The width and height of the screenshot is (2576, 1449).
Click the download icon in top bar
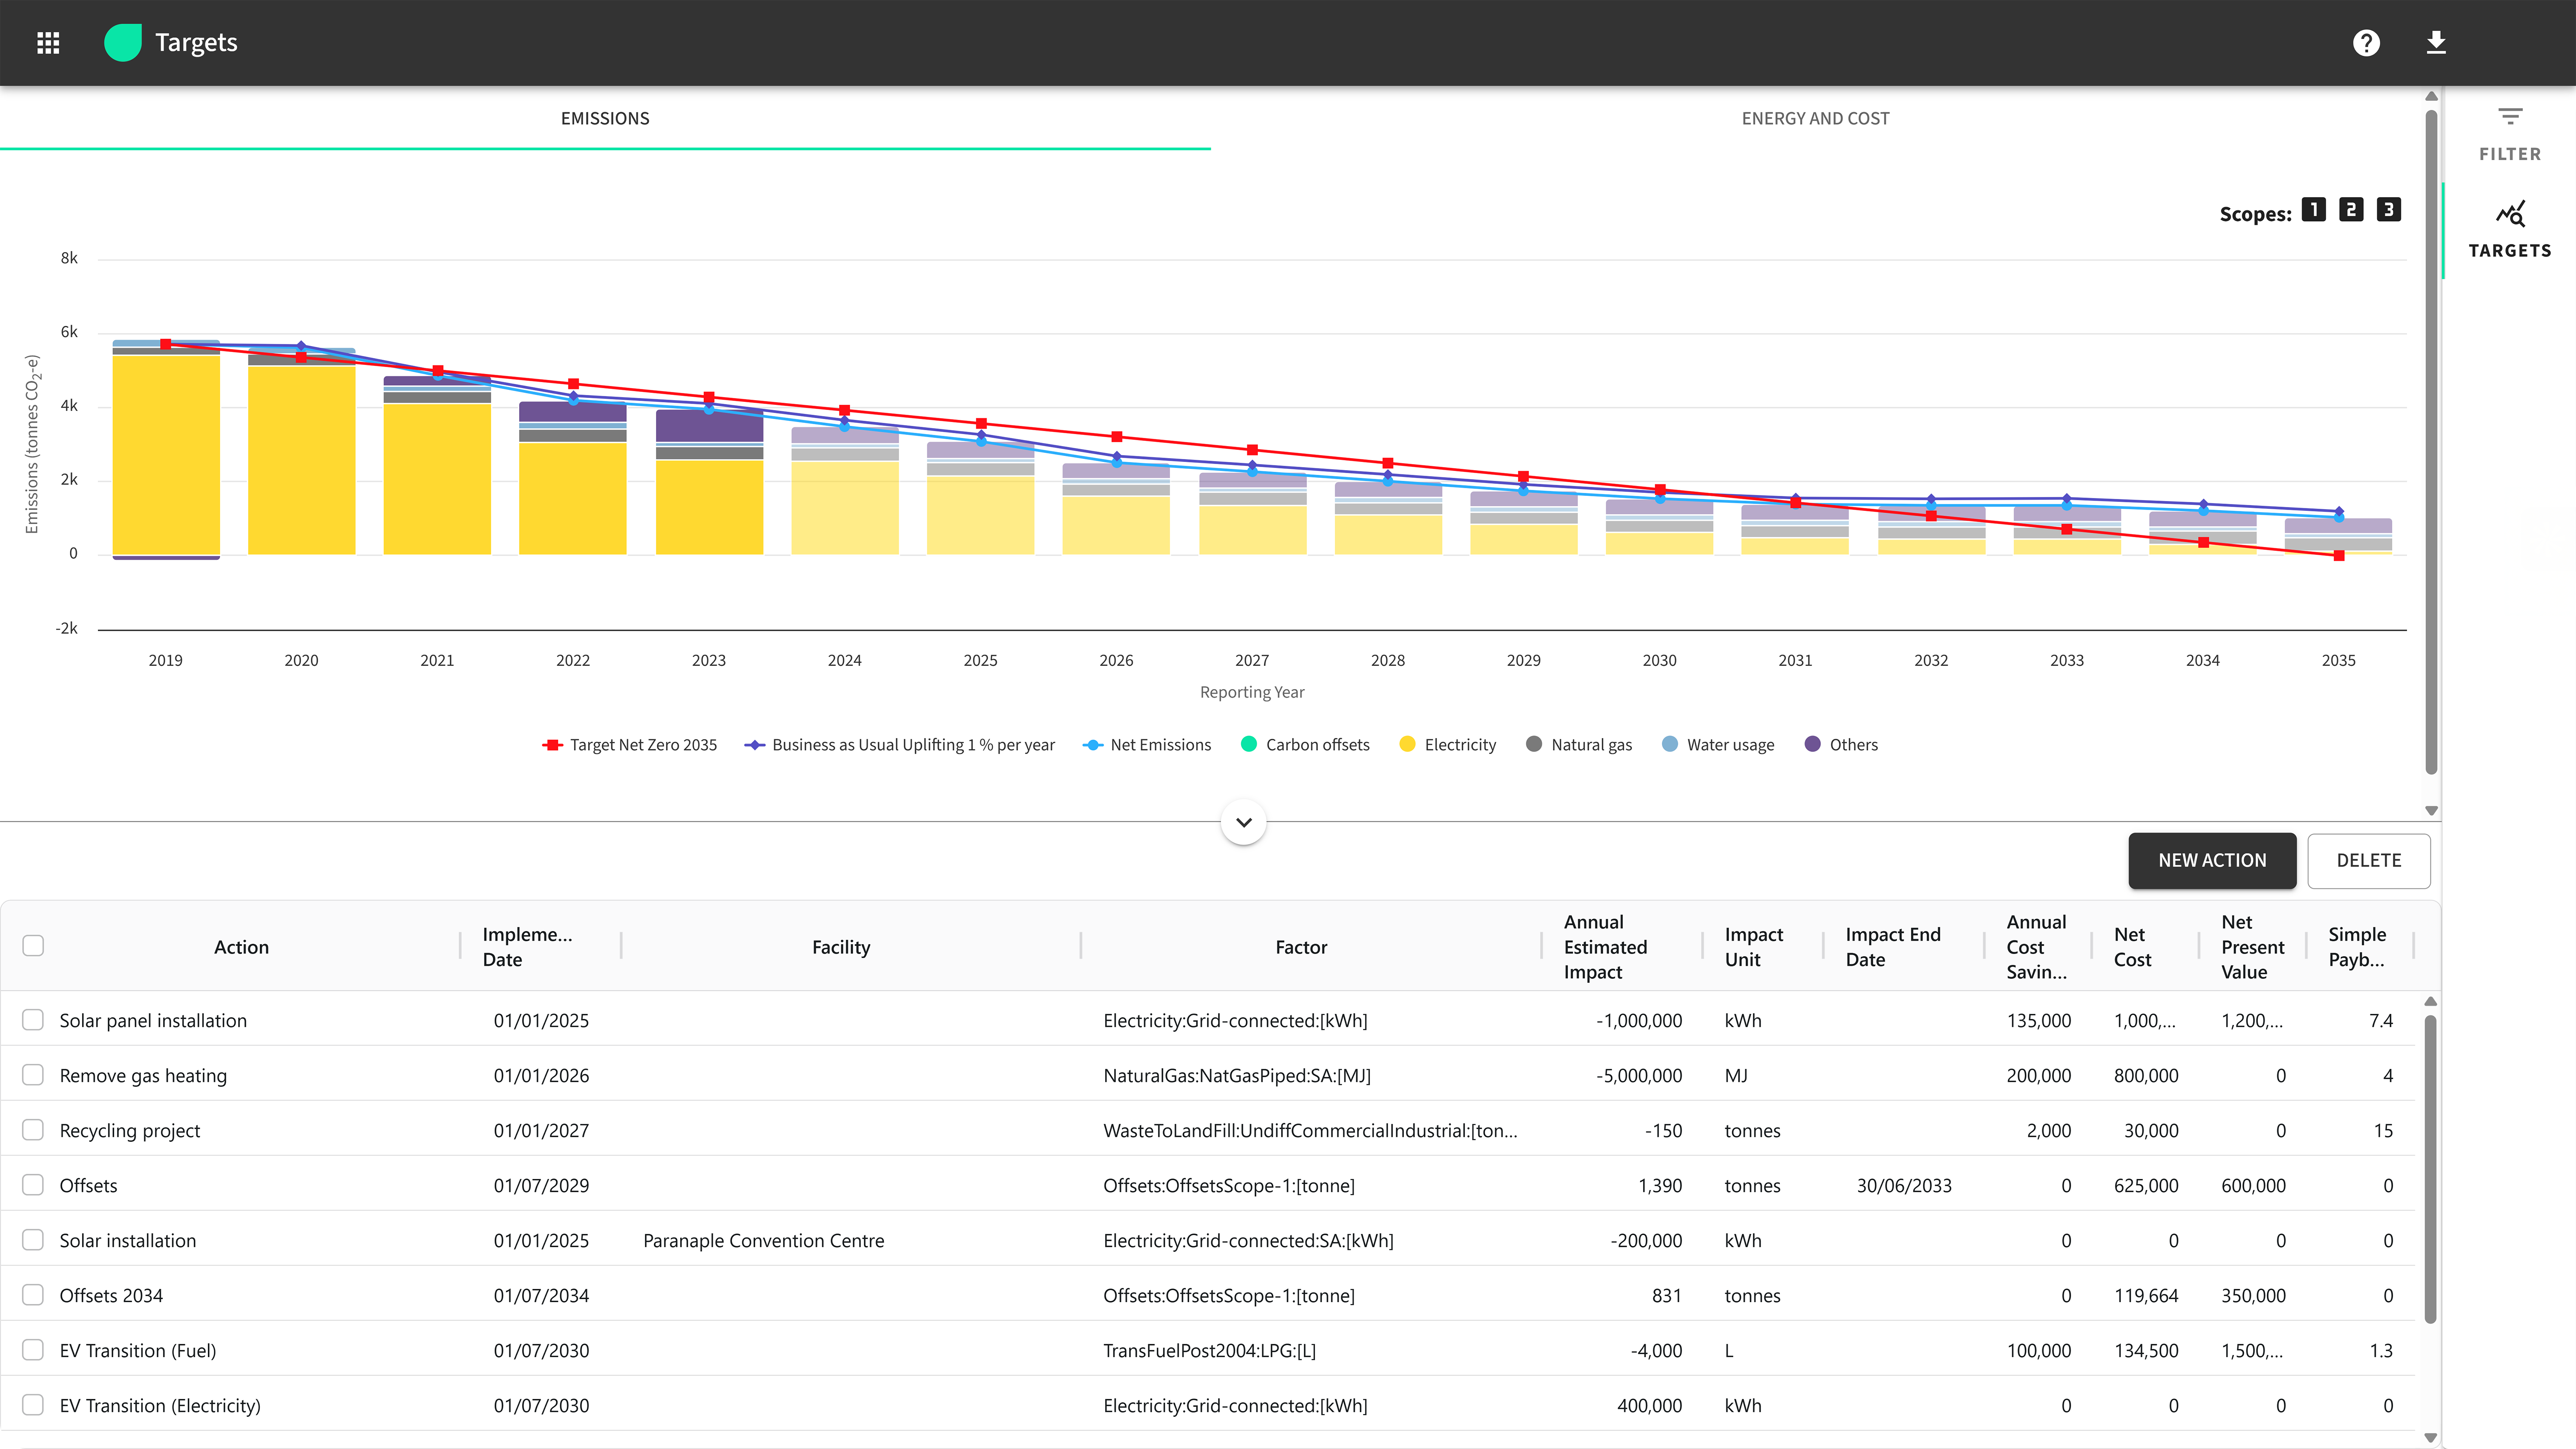point(2436,42)
